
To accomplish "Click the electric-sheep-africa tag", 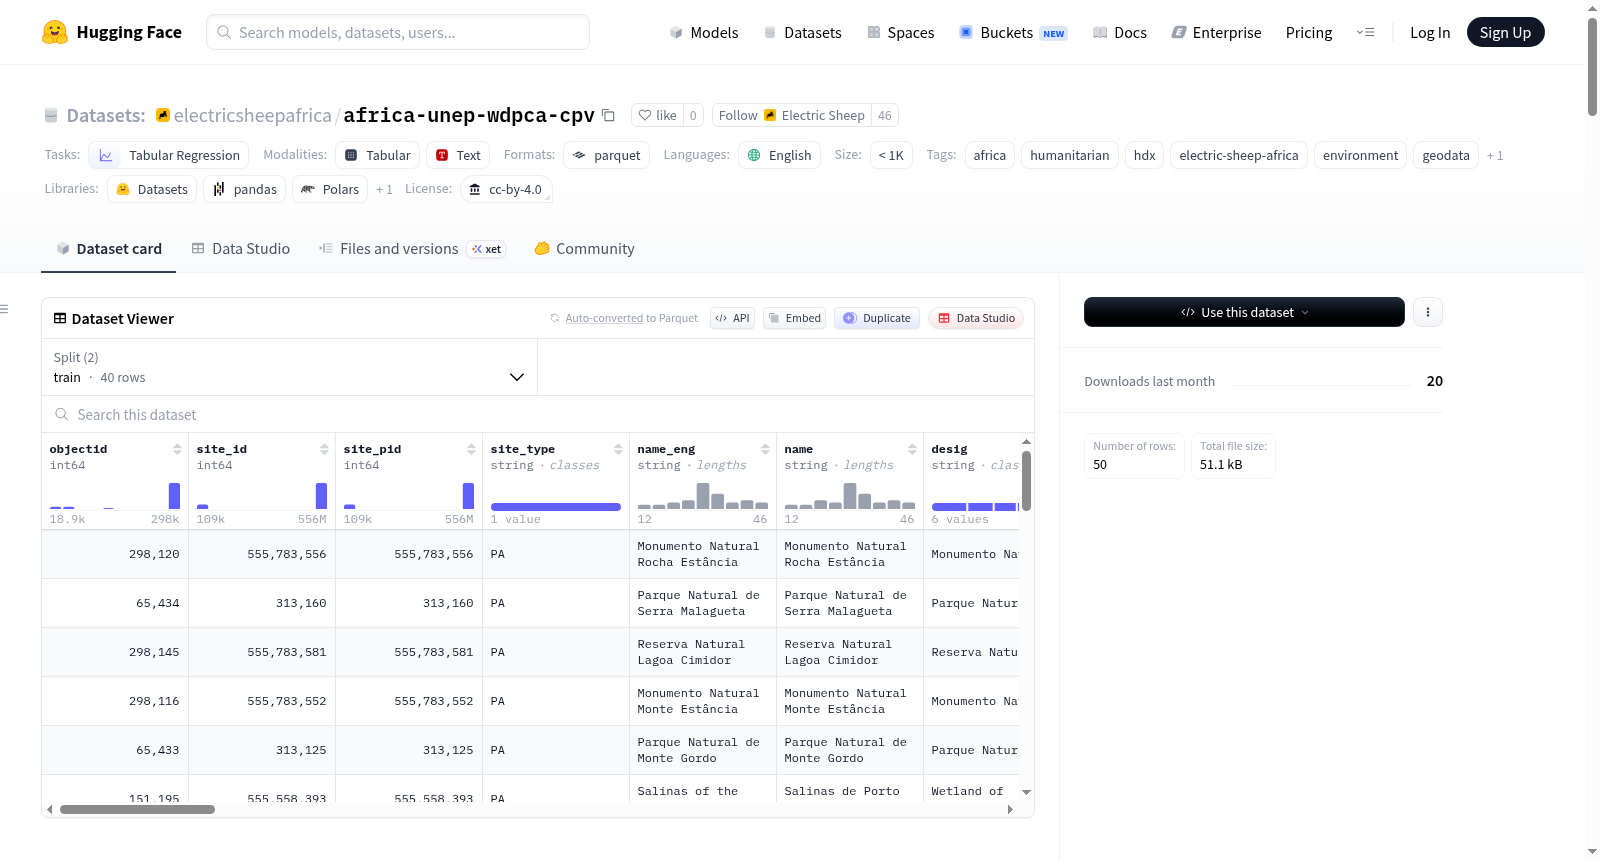I will tap(1239, 155).
